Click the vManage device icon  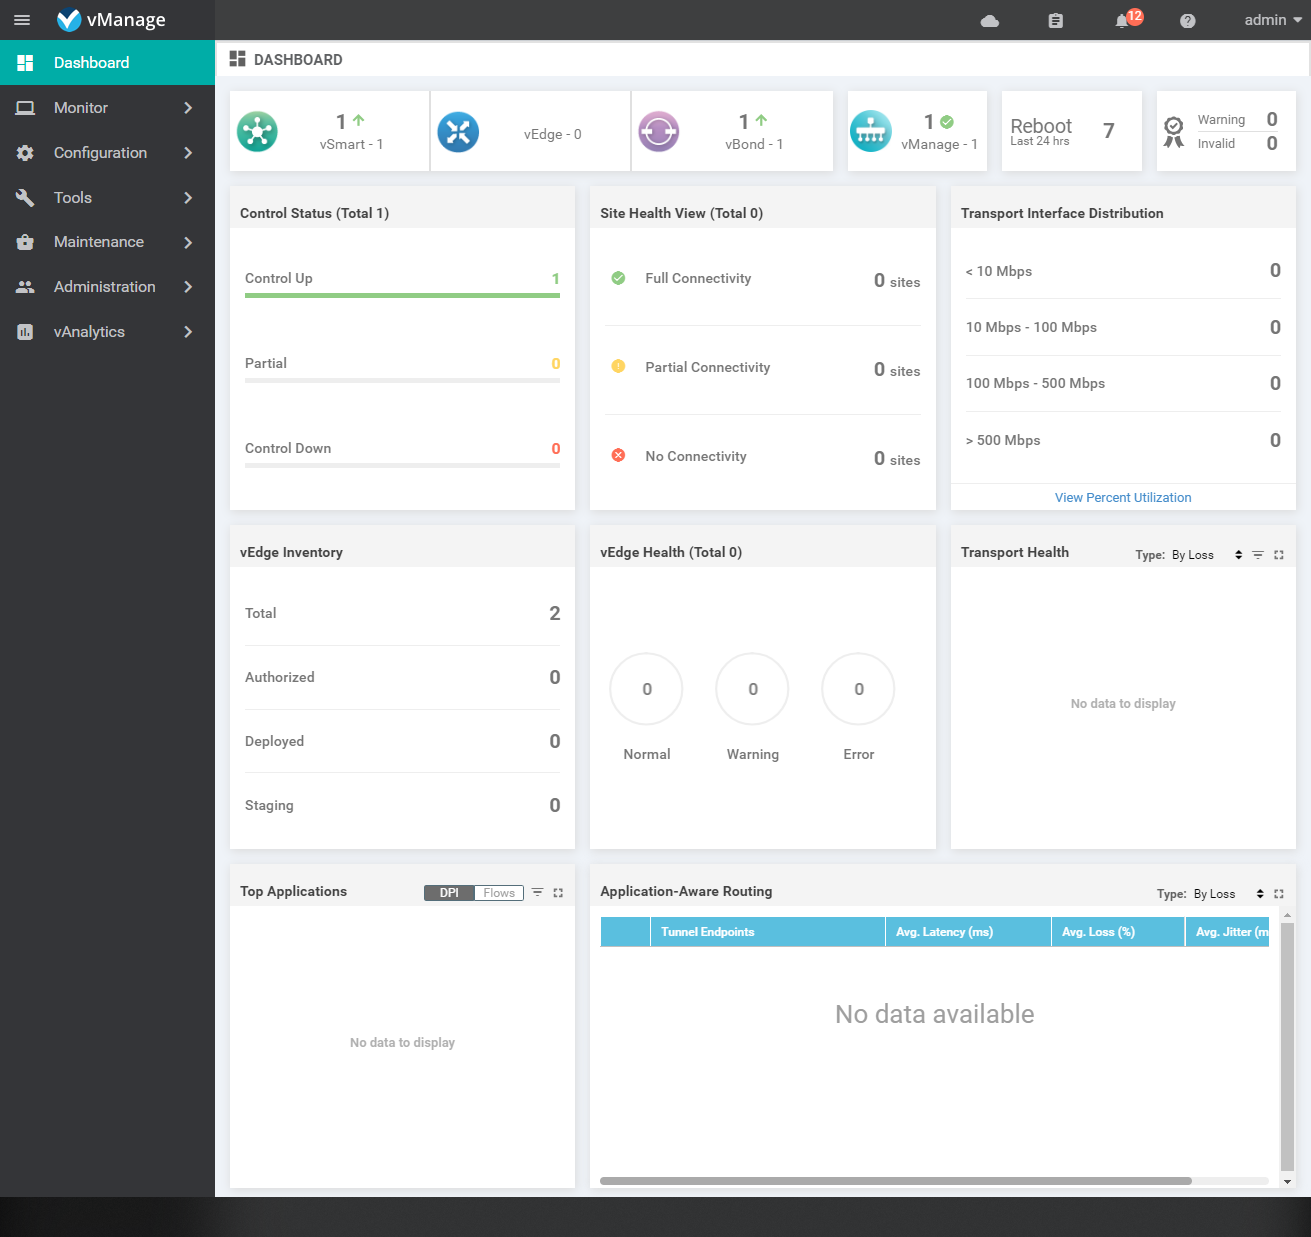point(871,131)
